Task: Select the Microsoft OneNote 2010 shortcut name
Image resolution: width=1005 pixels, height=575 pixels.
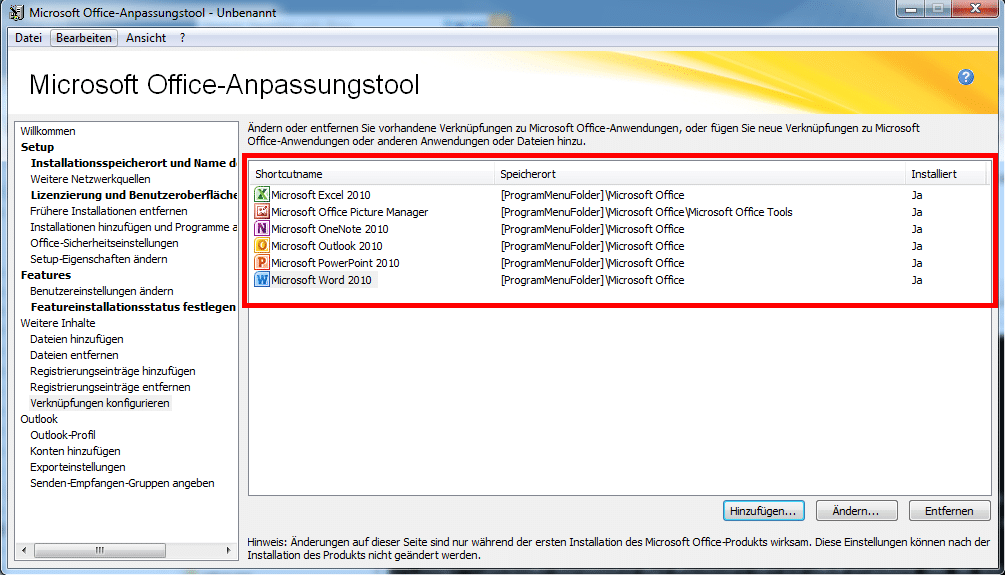Action: coord(329,229)
